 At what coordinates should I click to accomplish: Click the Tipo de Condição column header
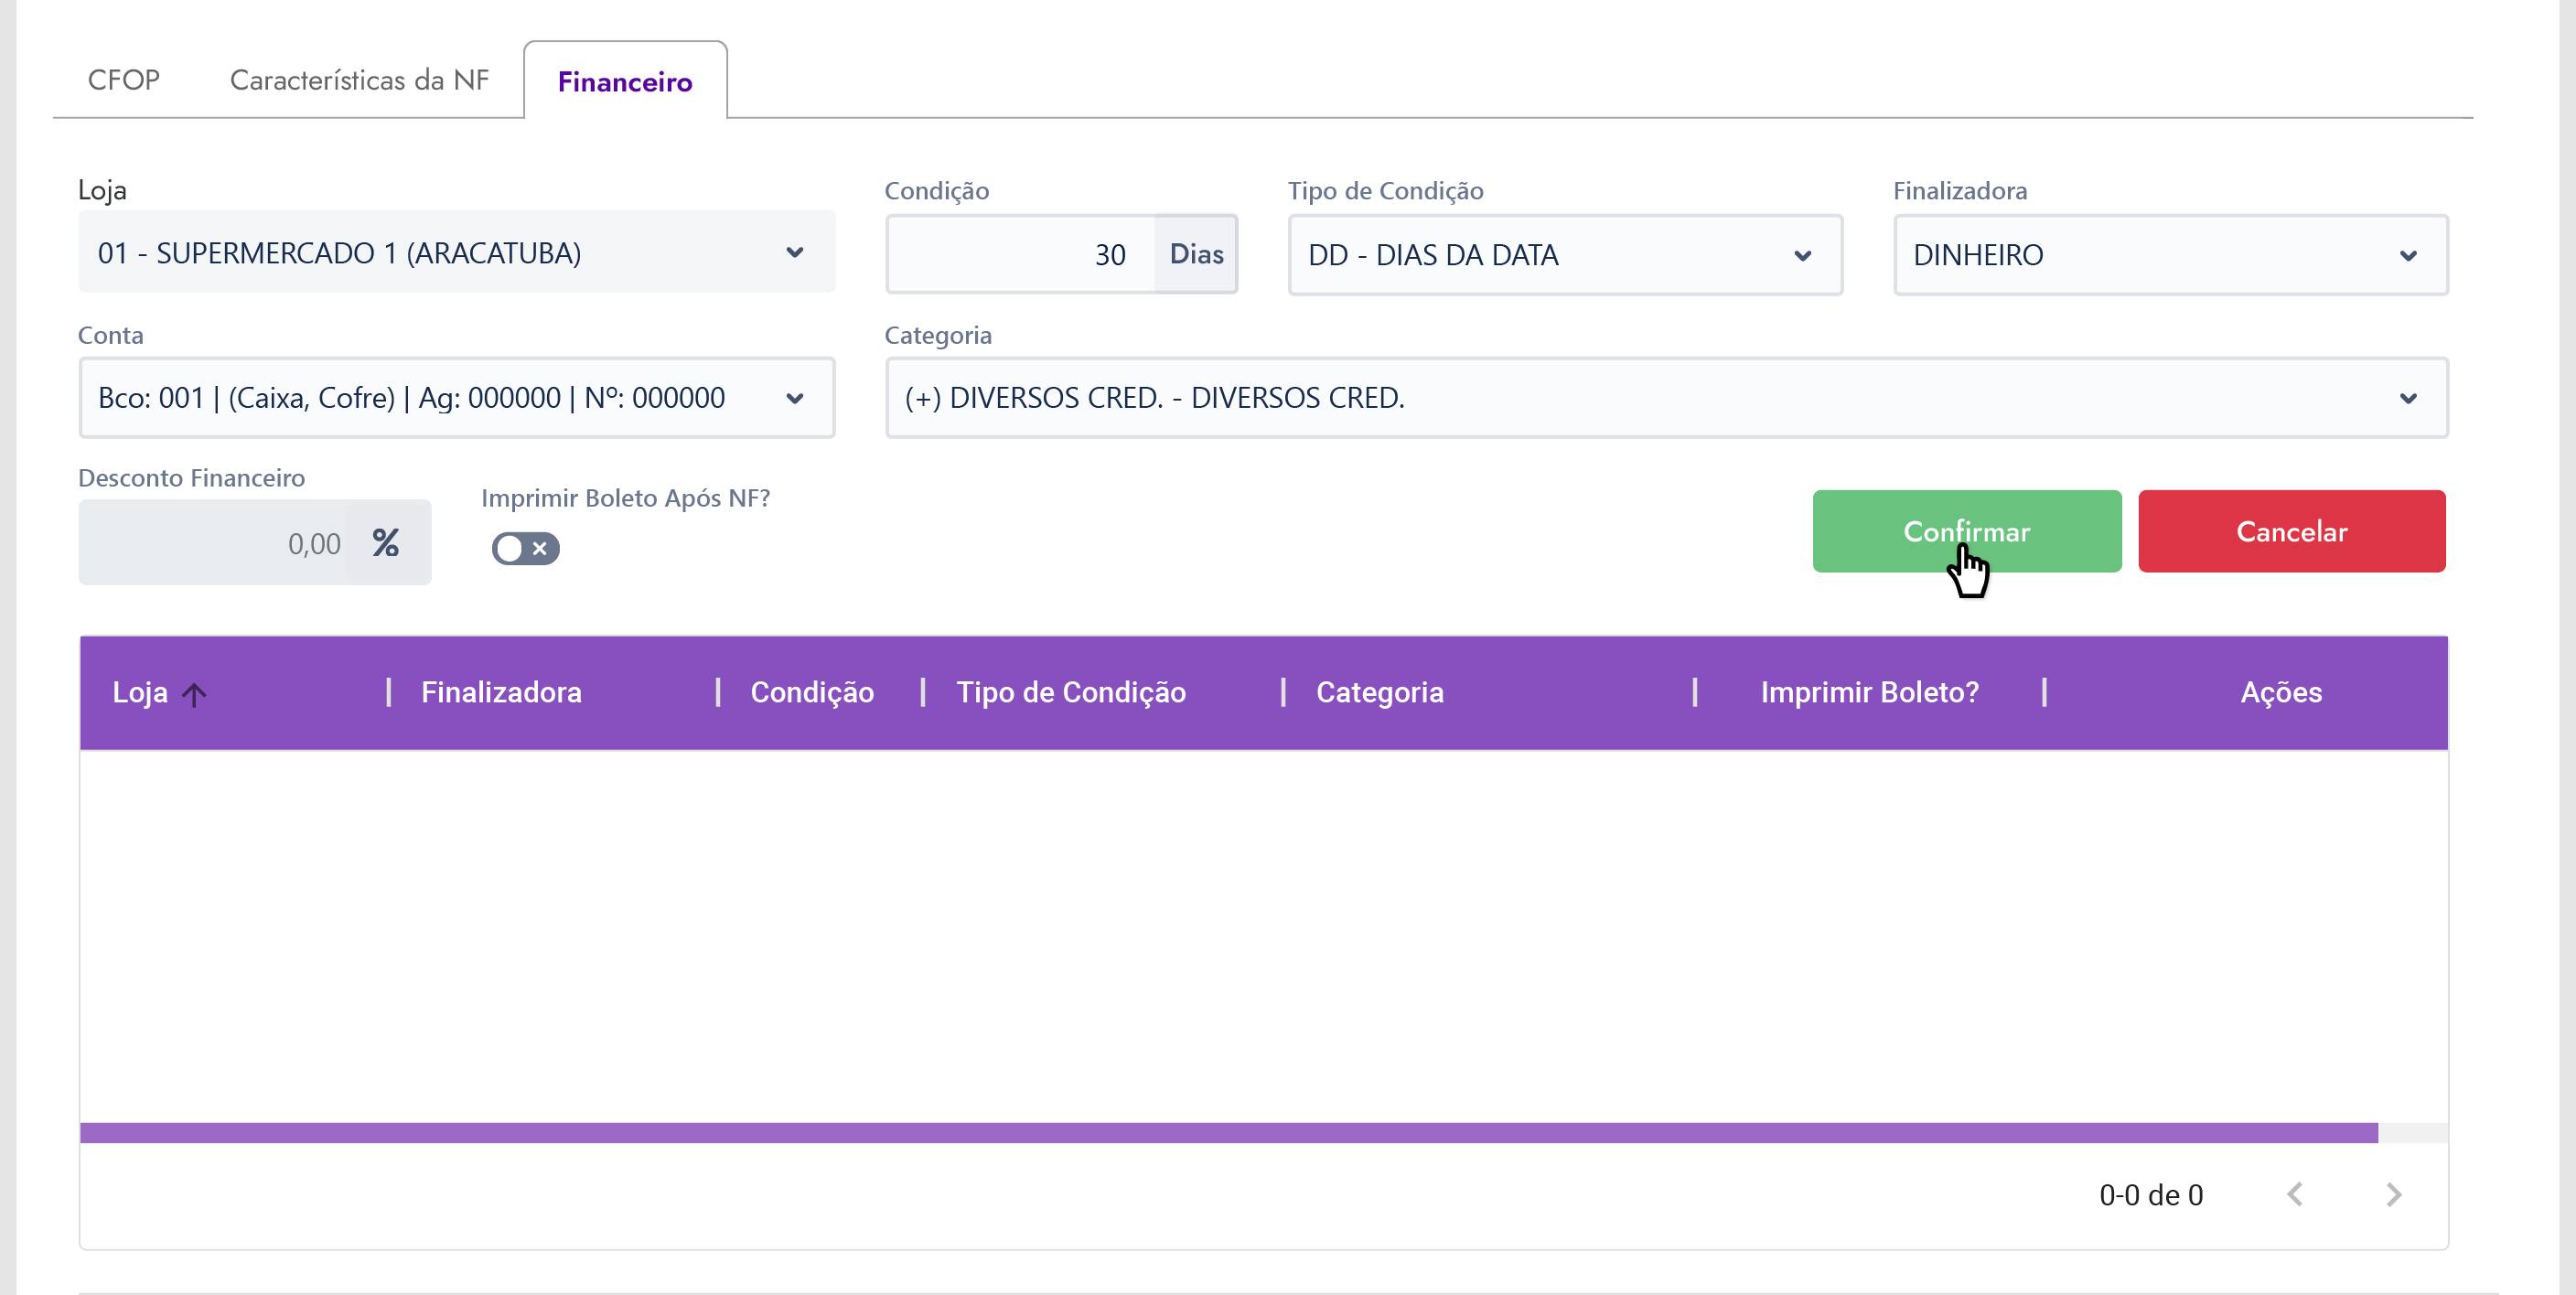pyautogui.click(x=1071, y=692)
